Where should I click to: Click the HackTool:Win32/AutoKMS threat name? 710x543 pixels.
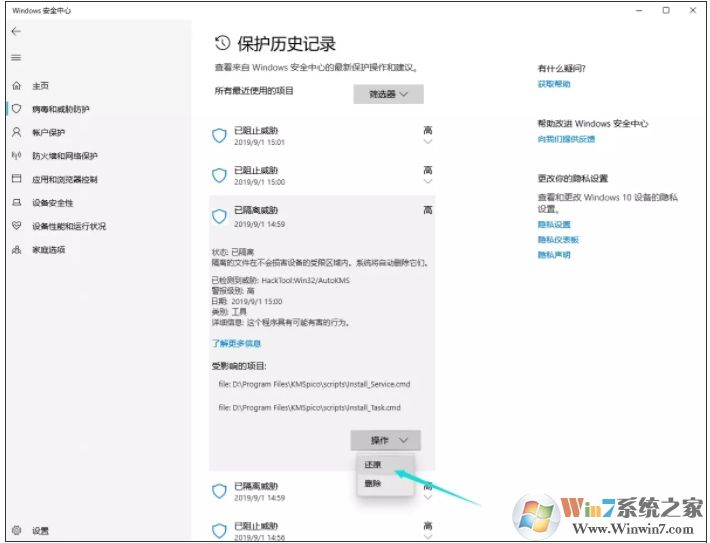click(306, 280)
